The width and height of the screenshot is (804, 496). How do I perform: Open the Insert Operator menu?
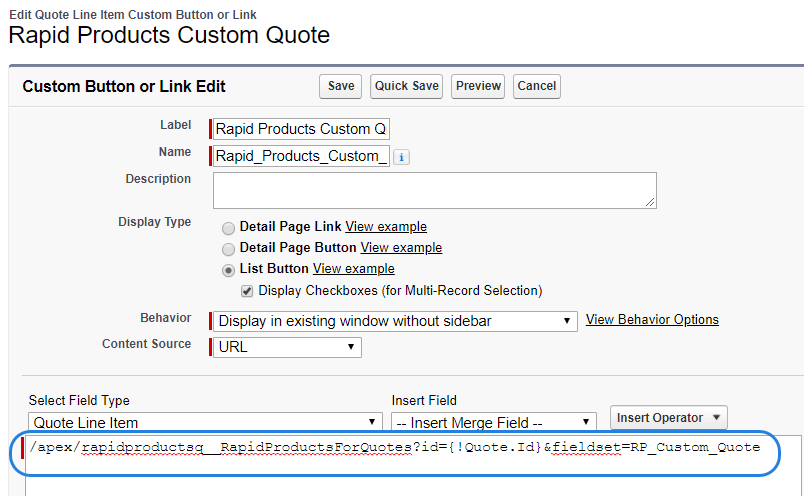pos(669,418)
